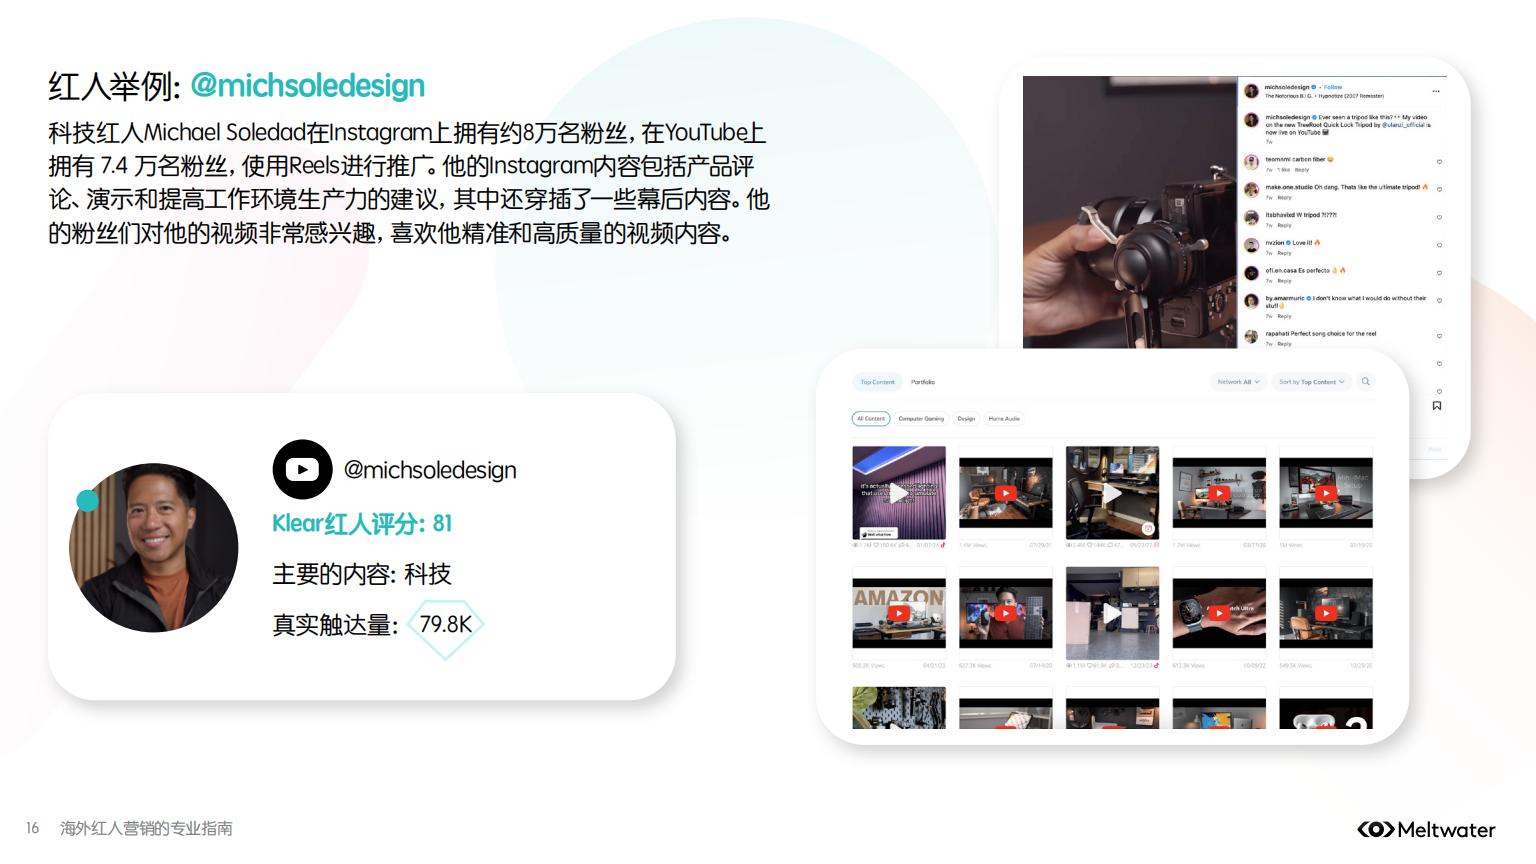The height and width of the screenshot is (864, 1536).
Task: Play the AMAZON desk setup YouTube video
Action: click(899, 614)
